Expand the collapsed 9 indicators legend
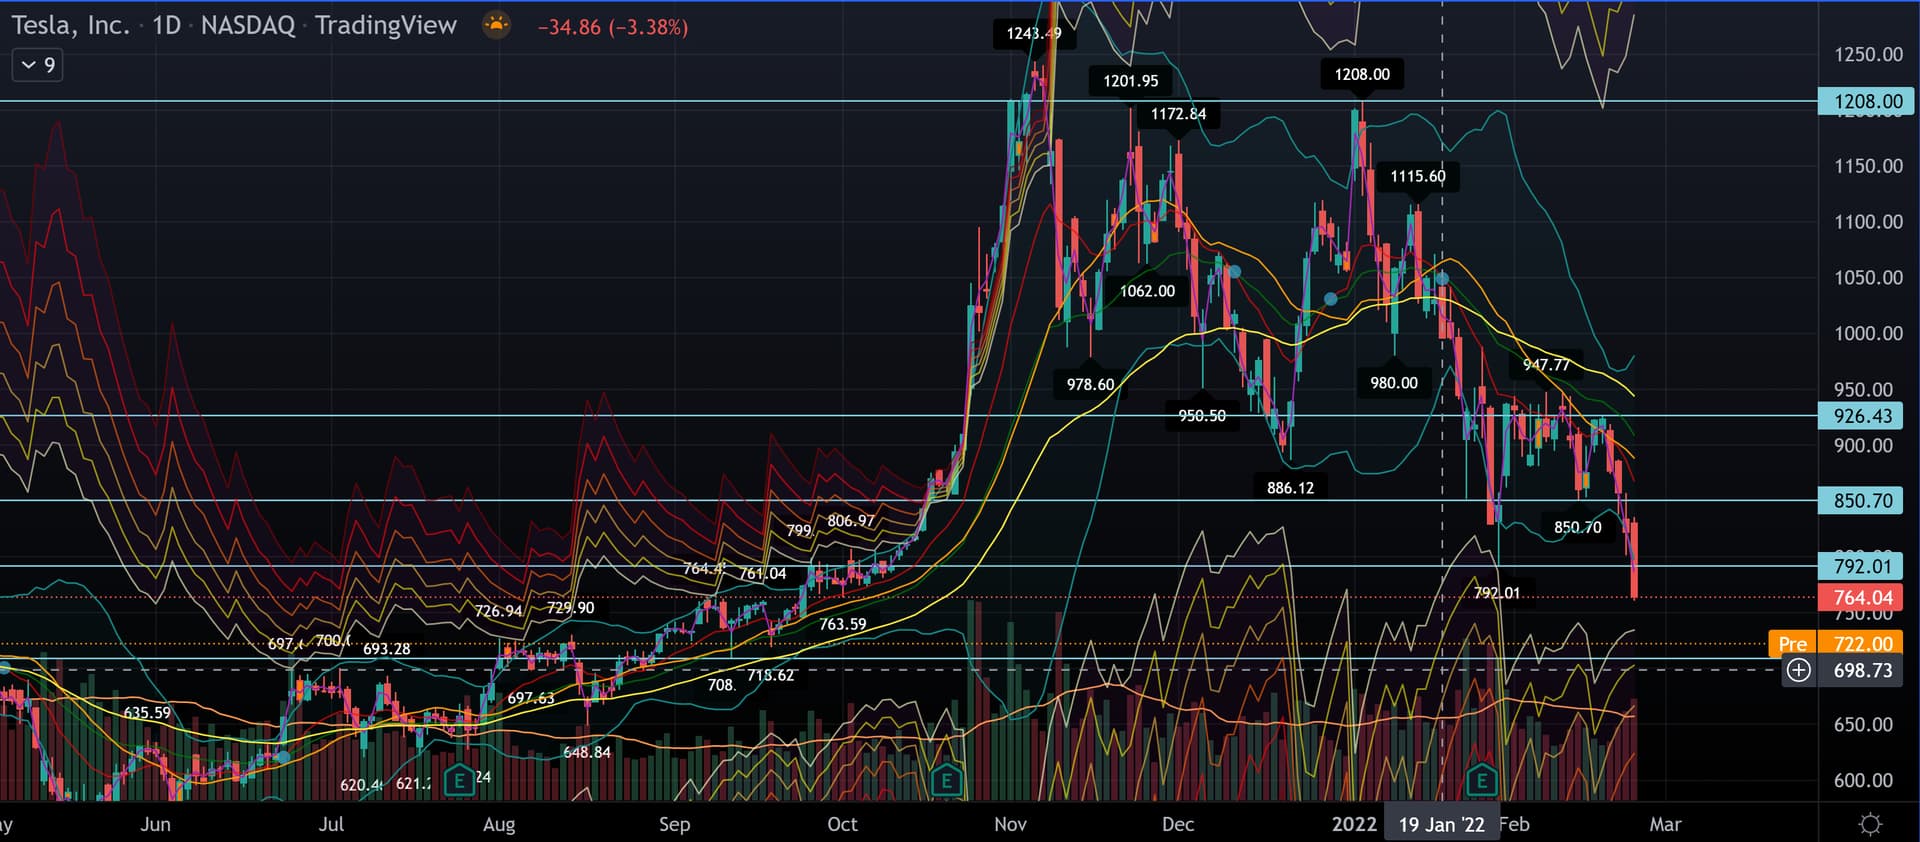 click(x=38, y=65)
